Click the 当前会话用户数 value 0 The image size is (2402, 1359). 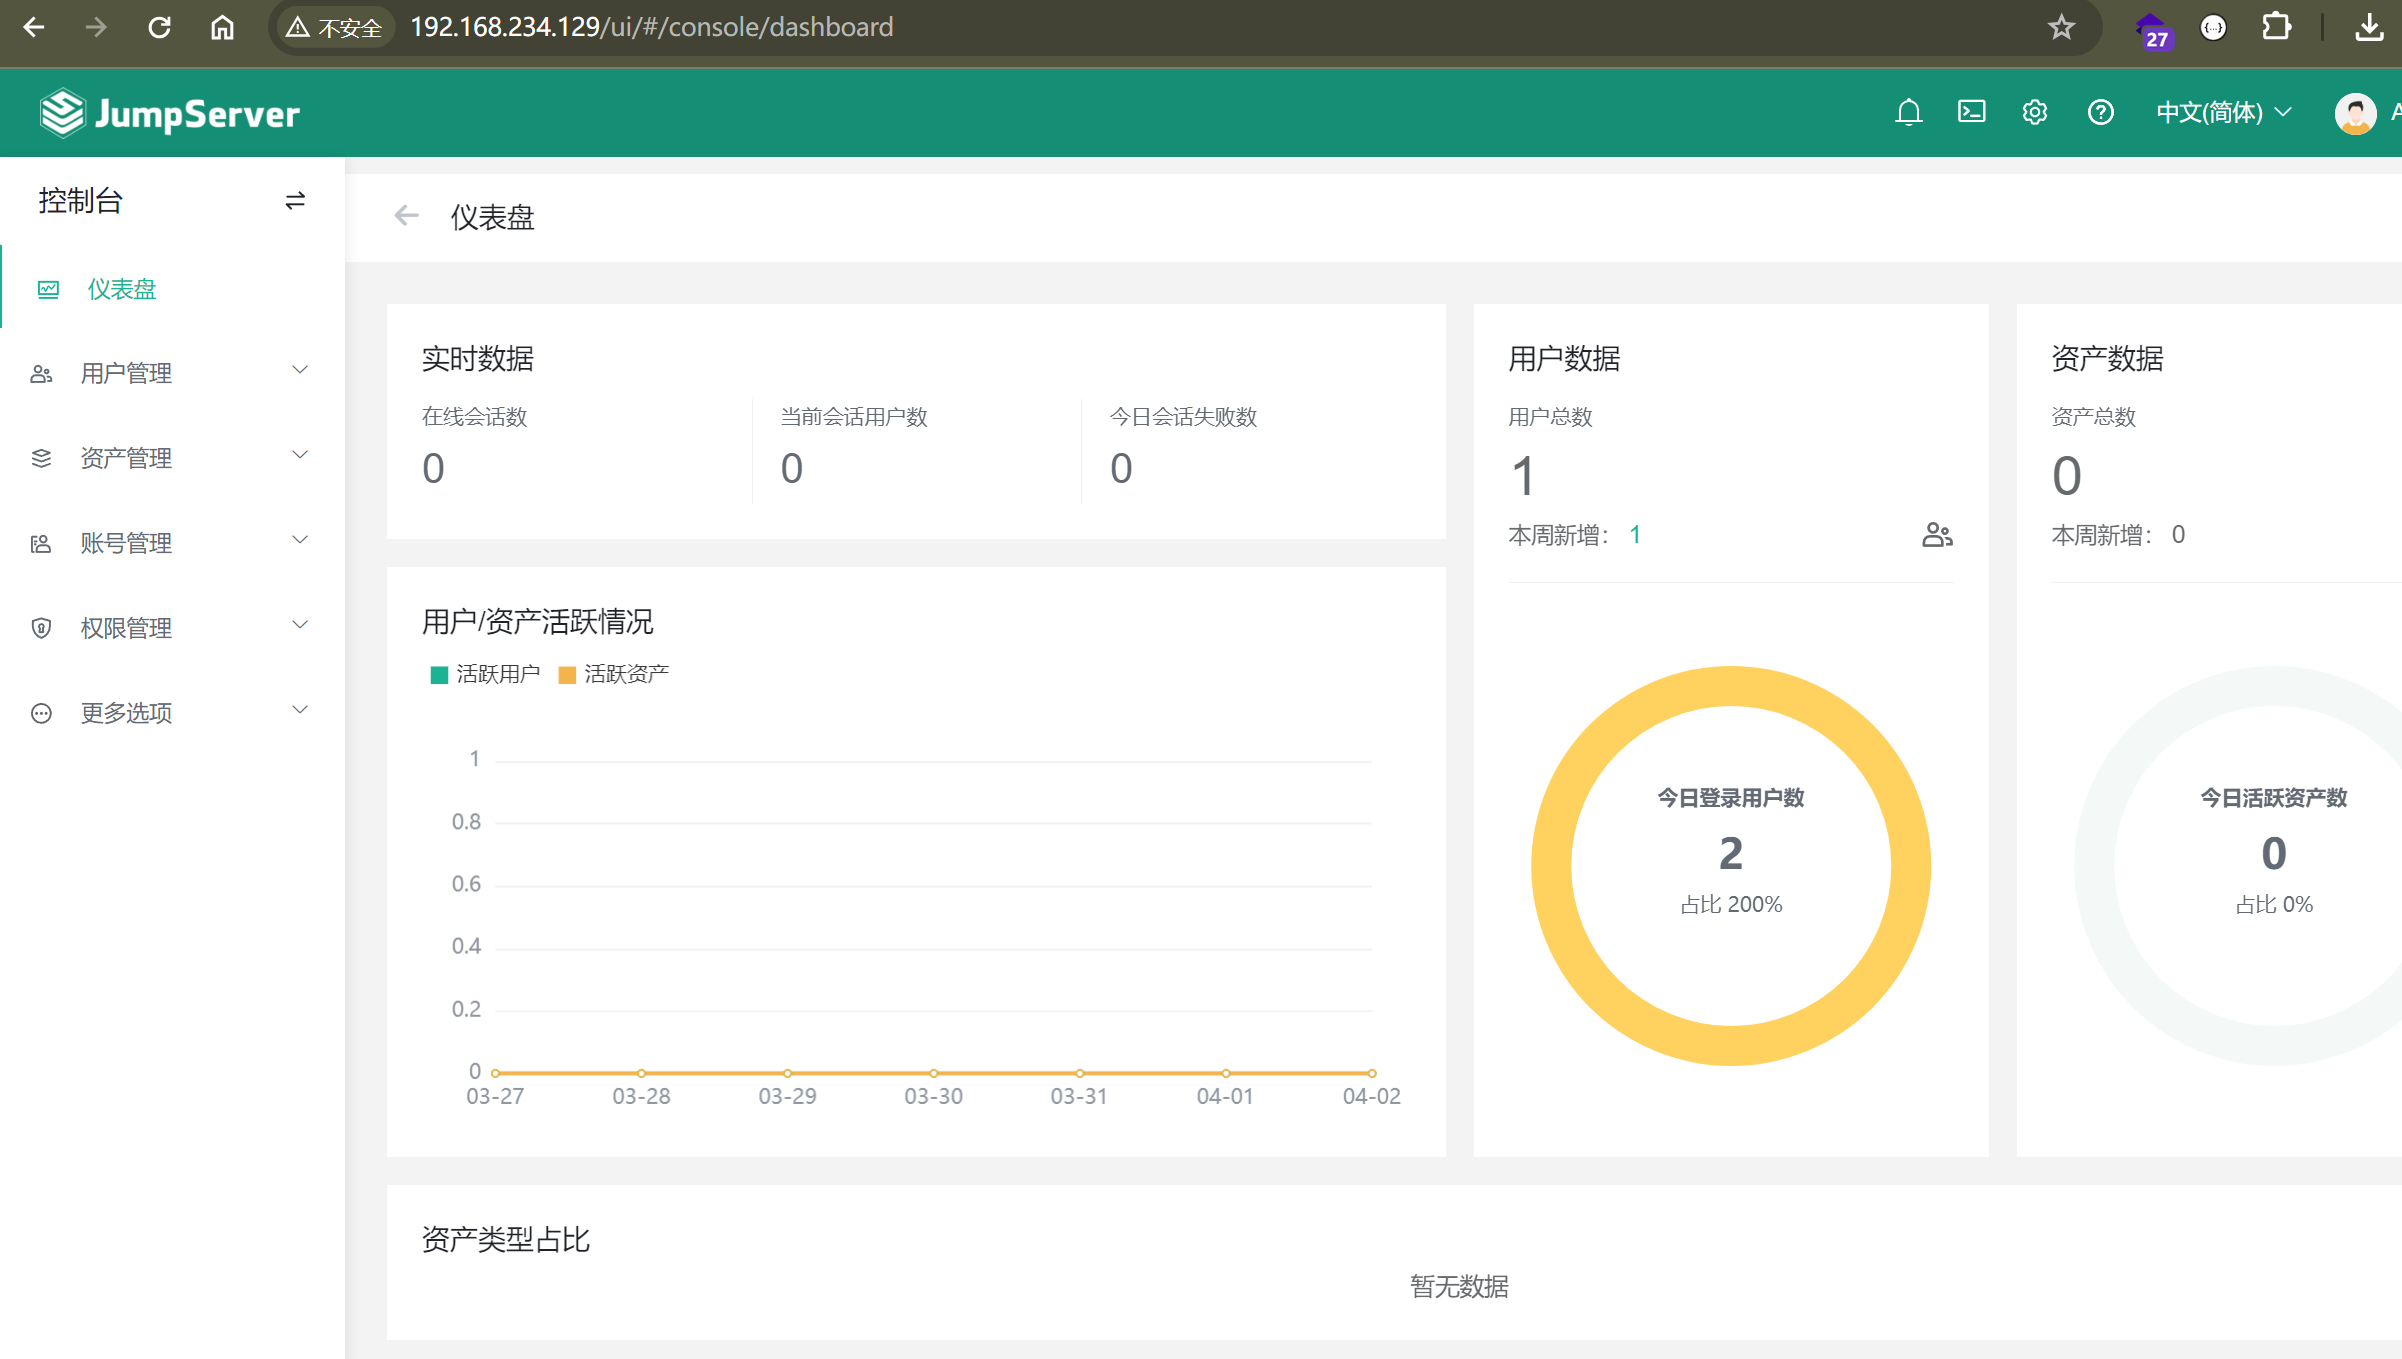pos(792,468)
